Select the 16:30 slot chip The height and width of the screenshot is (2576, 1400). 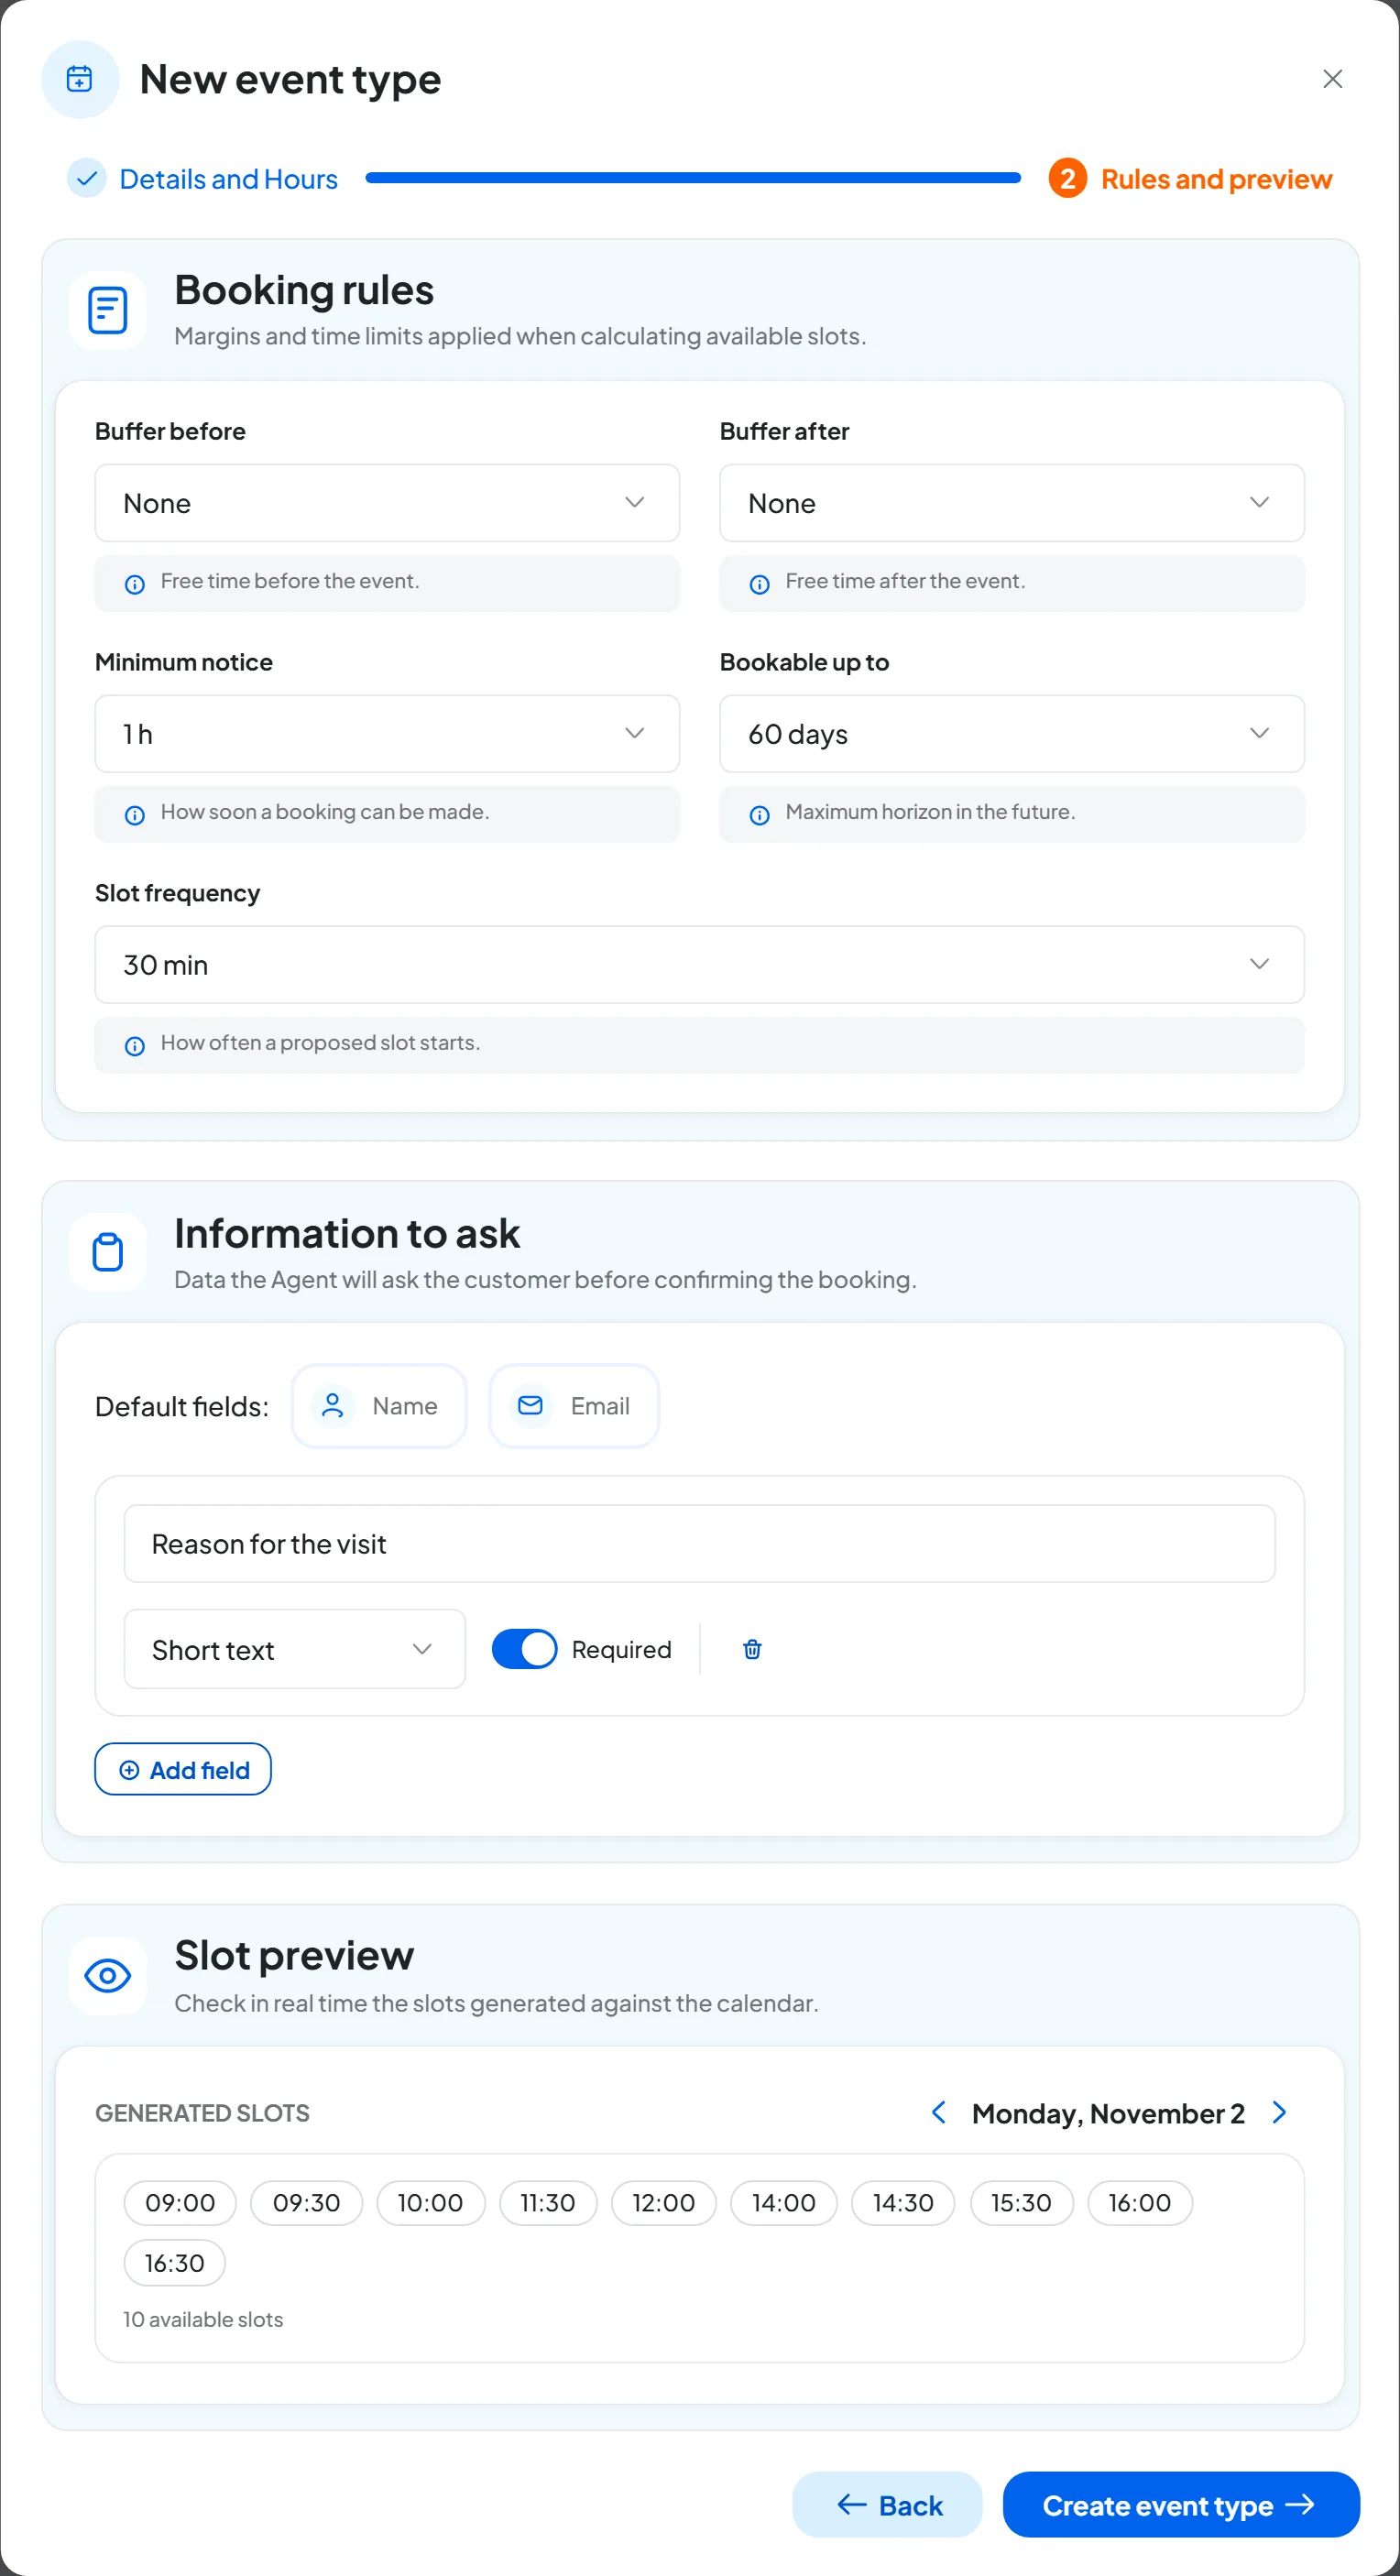[x=175, y=2263]
